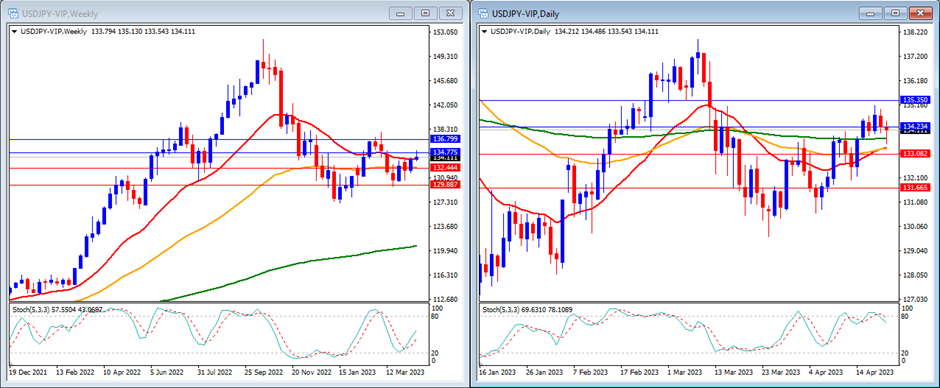Maximize the USDJPY-VIP,Daily chart window

(896, 13)
